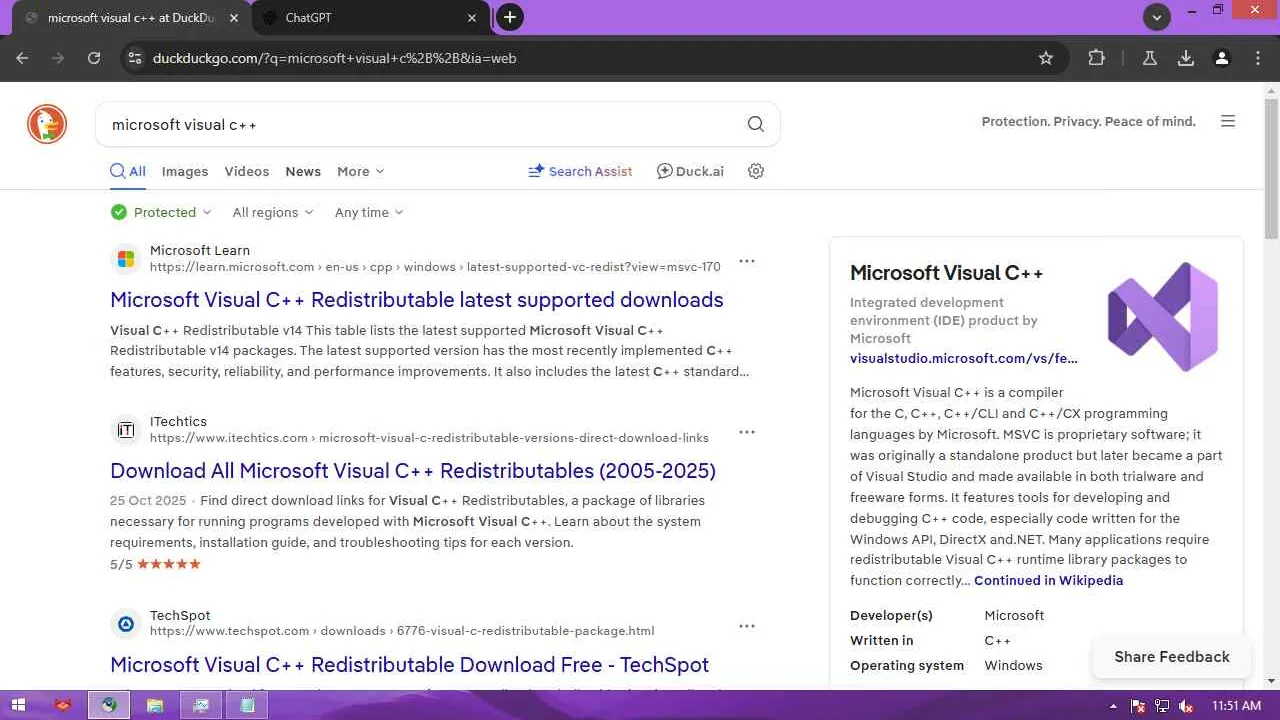1280x720 pixels.
Task: Select the All results tab
Action: [x=128, y=171]
